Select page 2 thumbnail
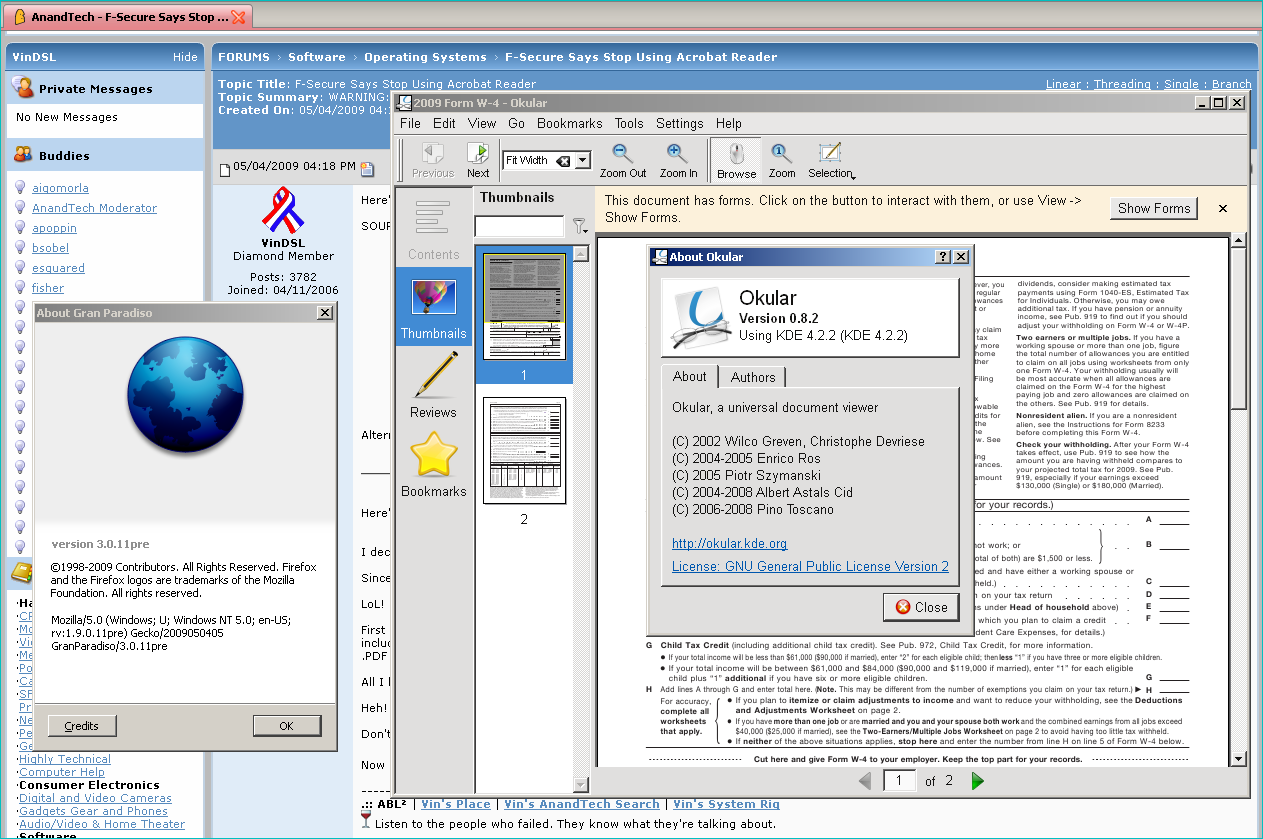 click(x=524, y=451)
